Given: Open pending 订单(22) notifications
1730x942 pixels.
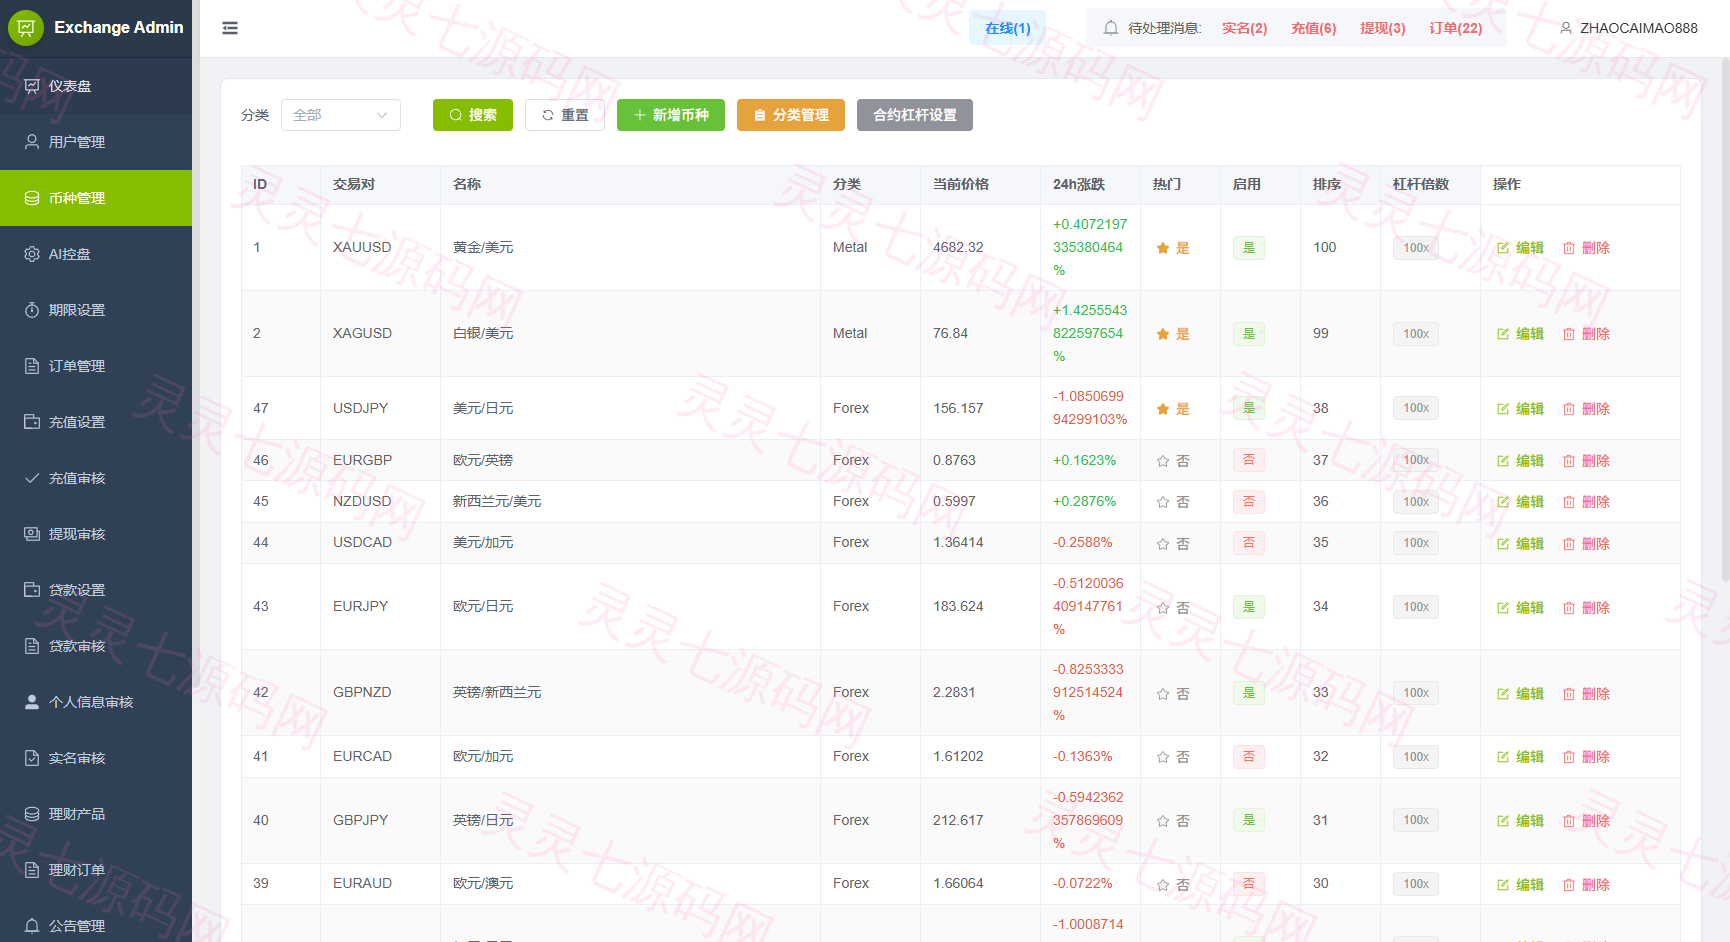Looking at the screenshot, I should (1455, 28).
